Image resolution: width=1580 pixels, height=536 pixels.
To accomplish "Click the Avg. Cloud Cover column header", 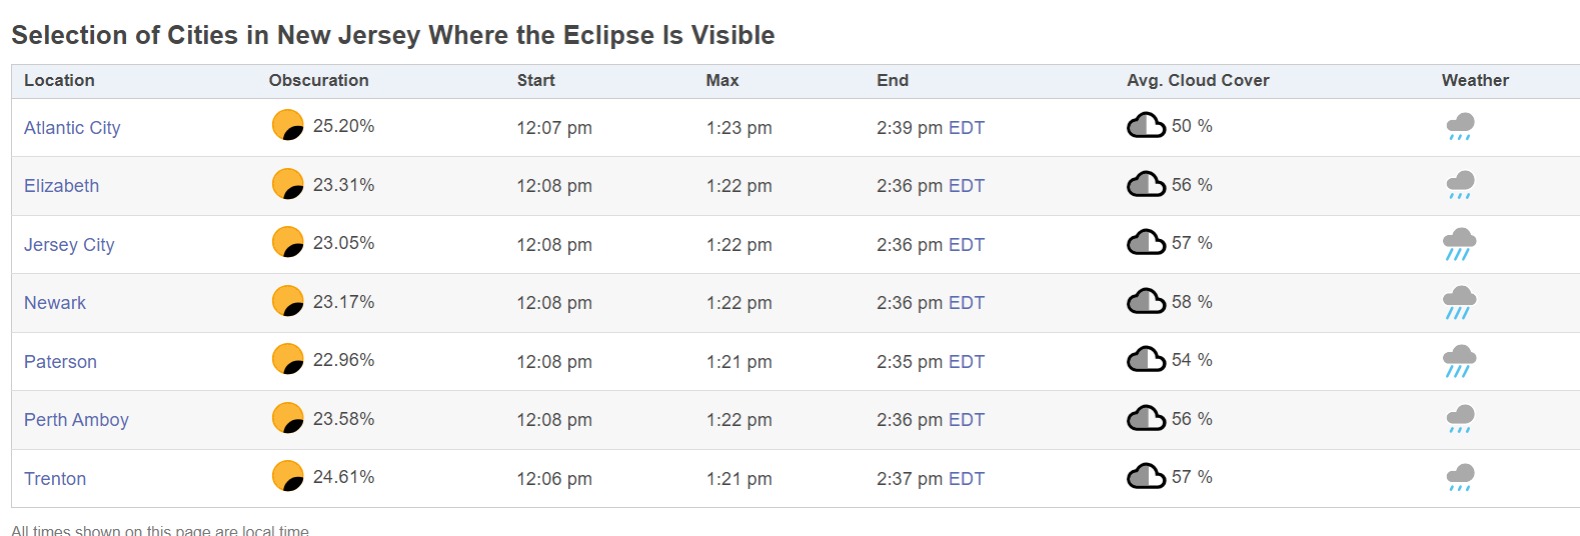I will (1197, 81).
